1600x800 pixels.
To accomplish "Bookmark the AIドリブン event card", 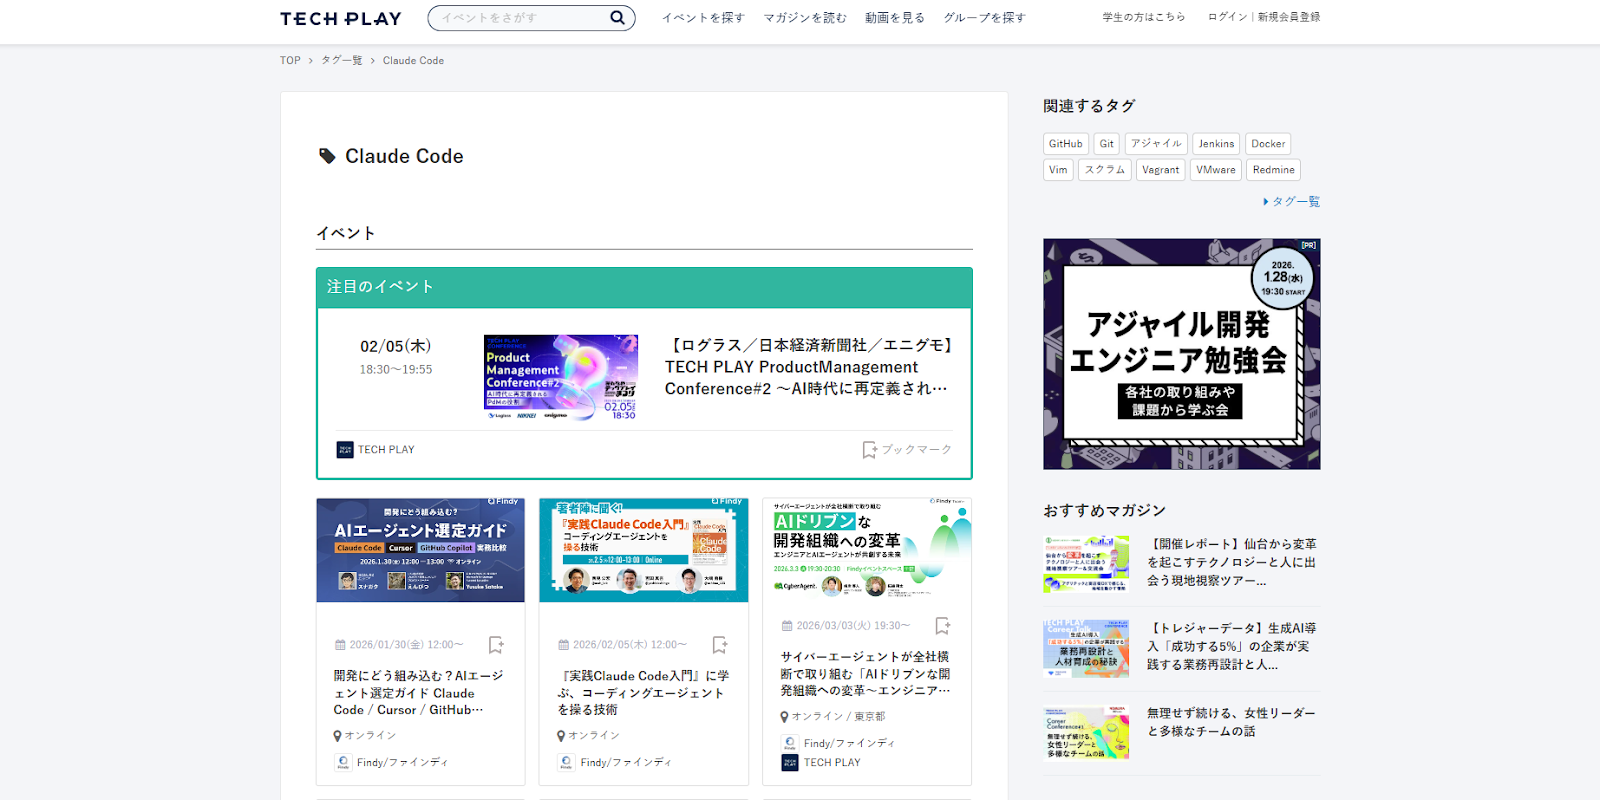I will [942, 626].
